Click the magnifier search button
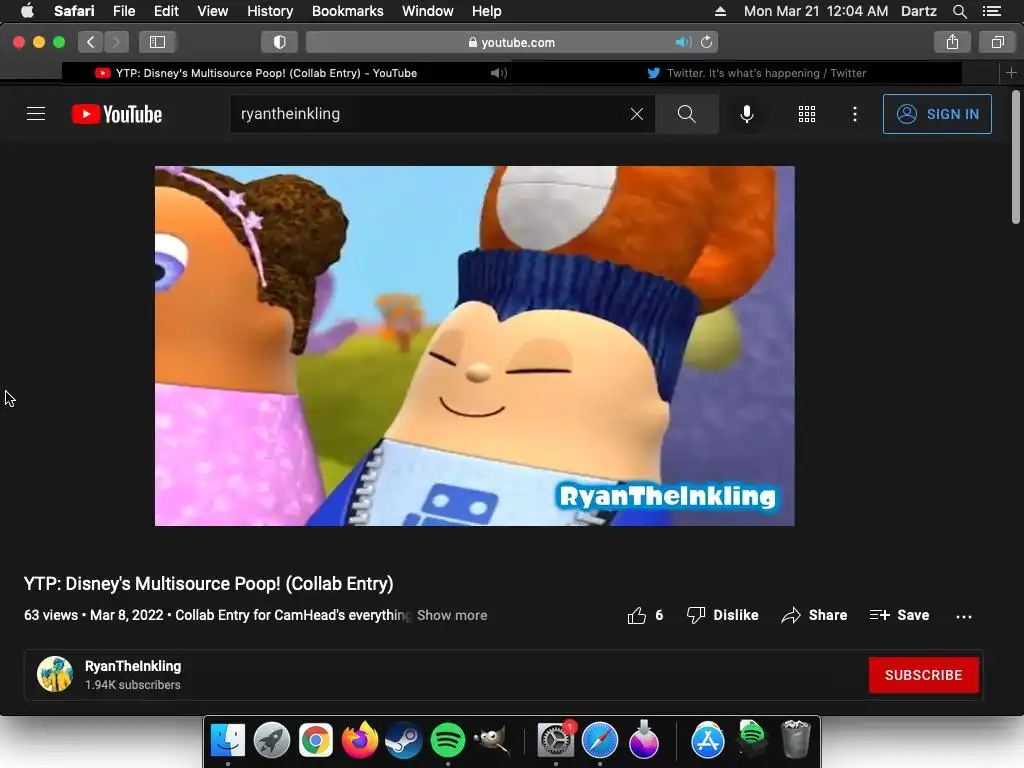 point(686,114)
